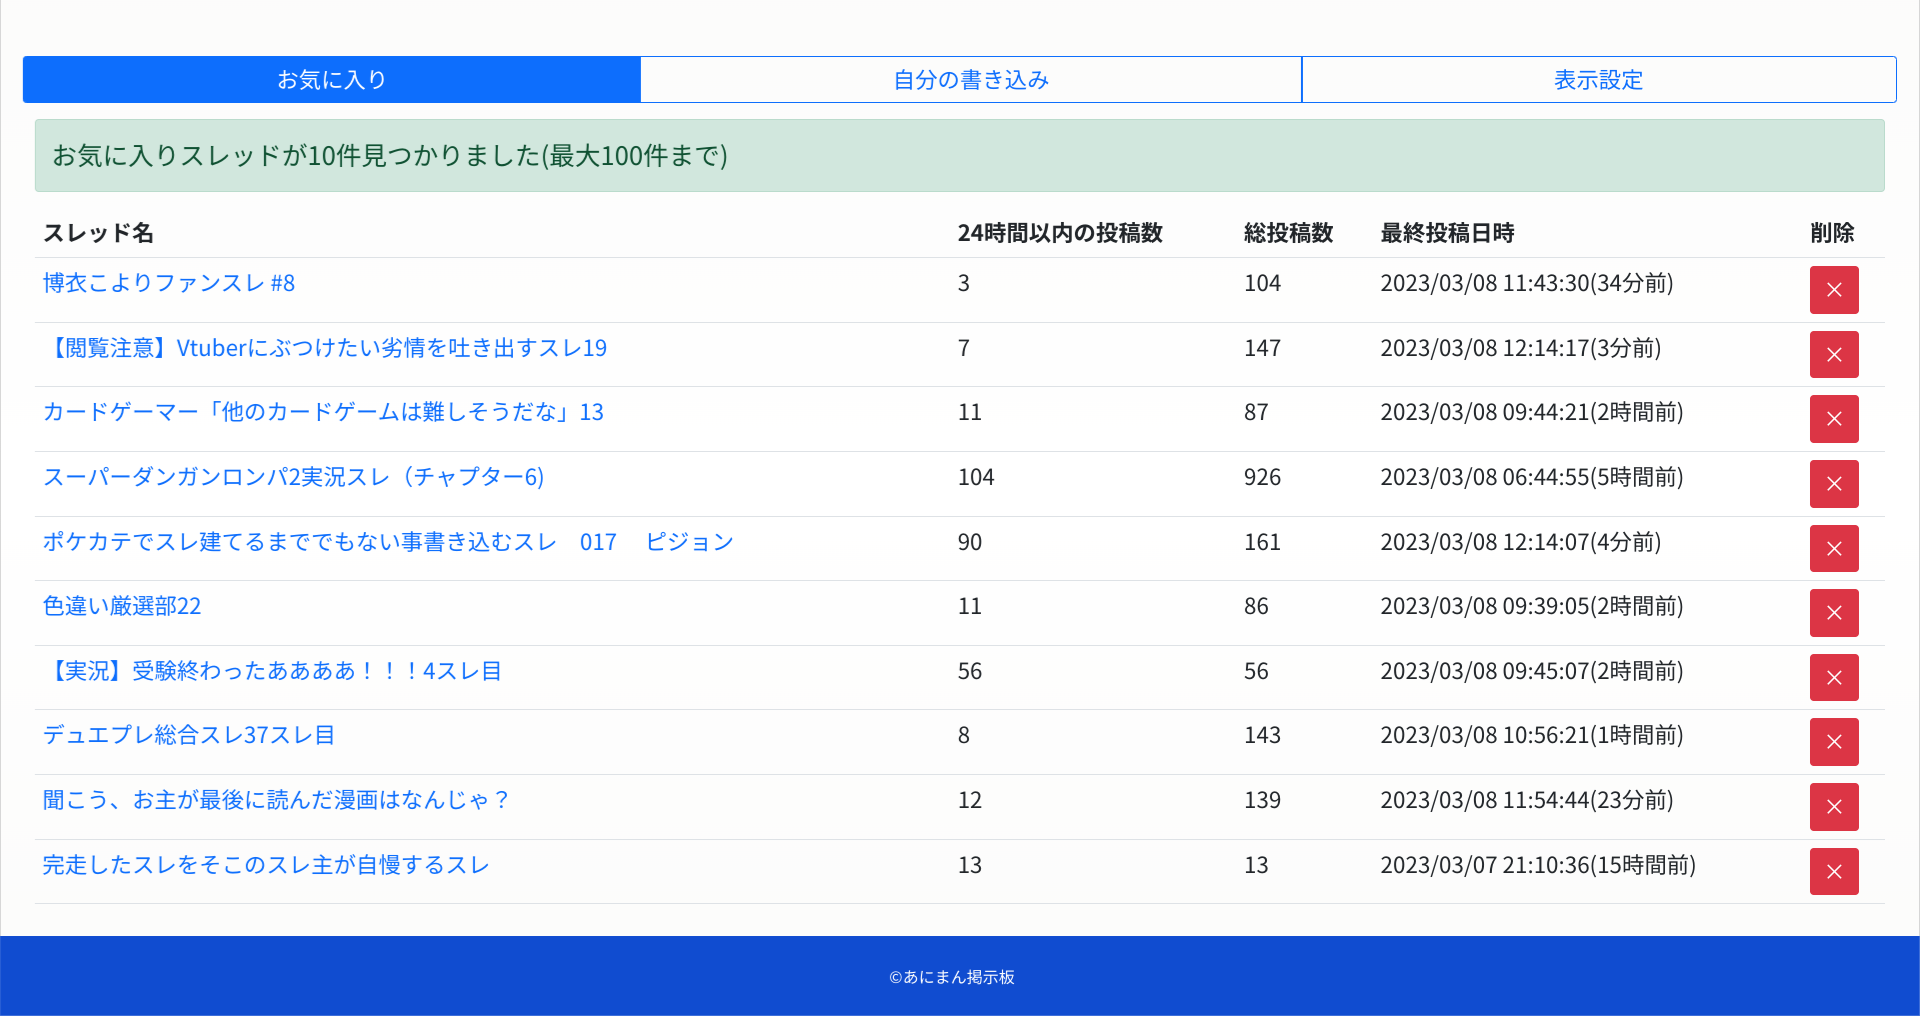The width and height of the screenshot is (1920, 1016).
Task: Delete the カードゲーマー thread row
Action: pyautogui.click(x=1833, y=419)
